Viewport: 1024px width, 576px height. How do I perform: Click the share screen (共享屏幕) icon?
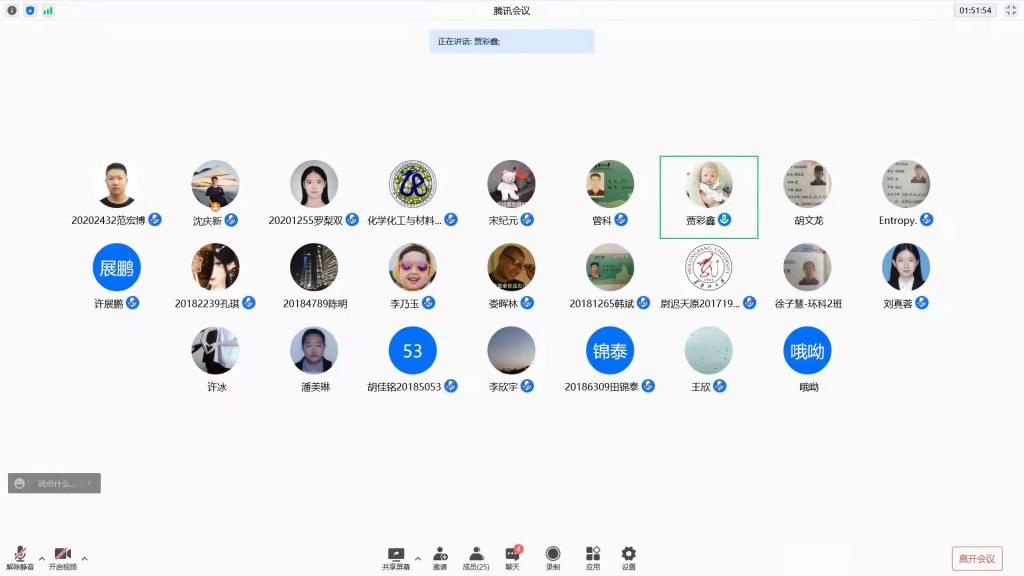(396, 557)
